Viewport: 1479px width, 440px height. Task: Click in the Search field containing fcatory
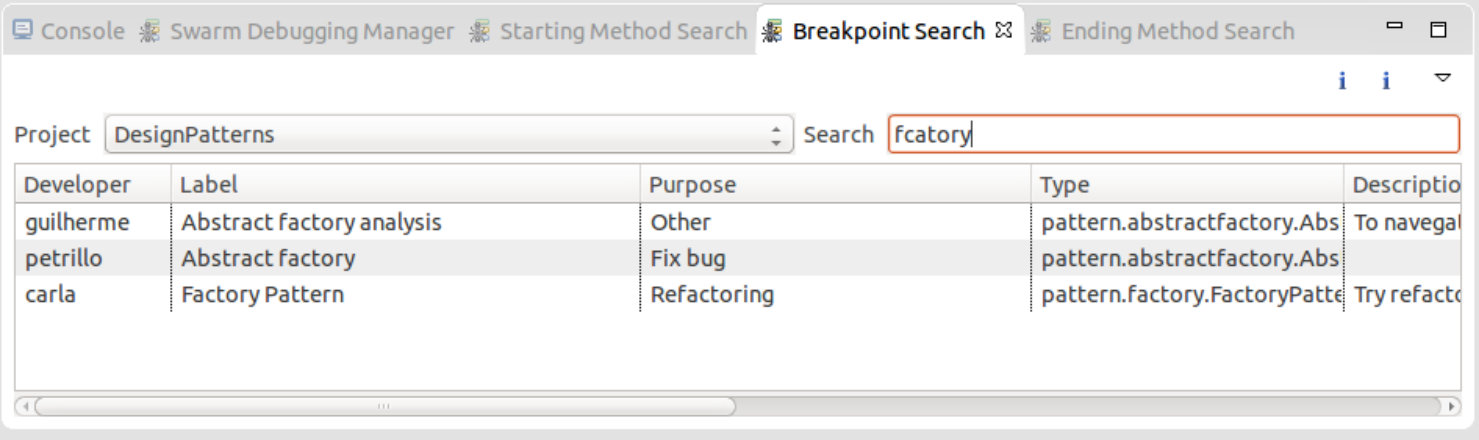pyautogui.click(x=1174, y=134)
